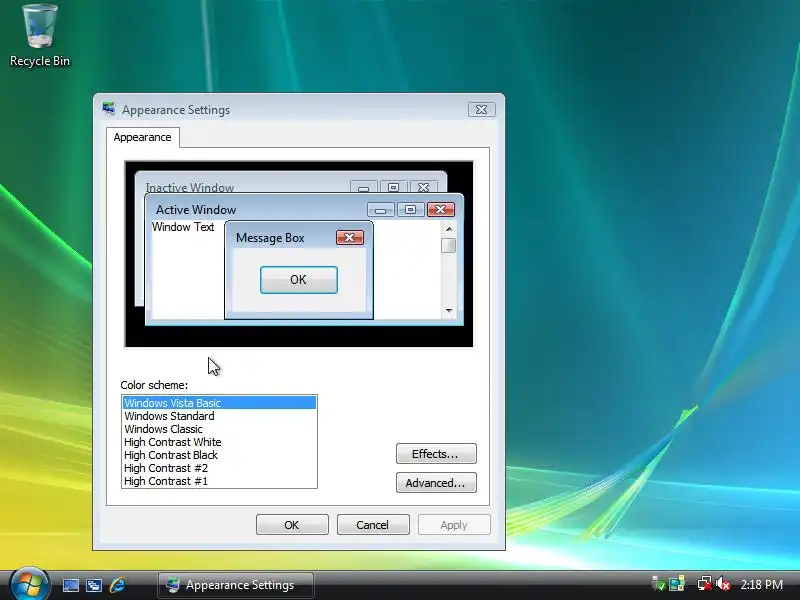Close the Appearance Settings dialog

(481, 110)
